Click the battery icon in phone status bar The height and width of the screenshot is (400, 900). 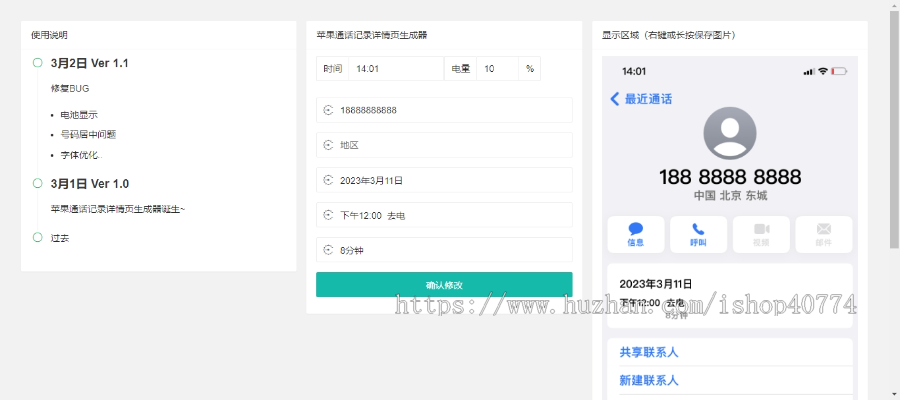(839, 72)
